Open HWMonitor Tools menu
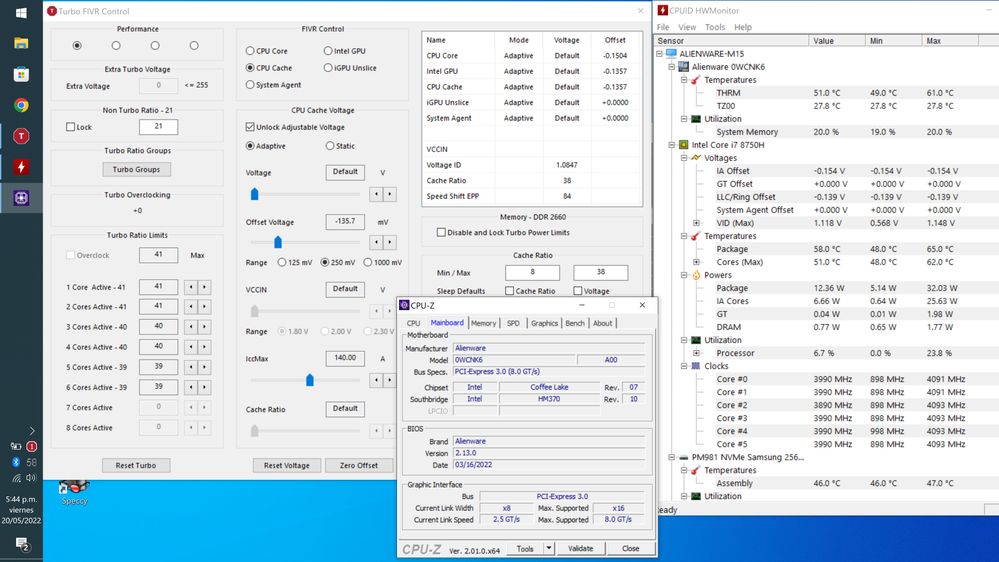Screen dimensions: 999x562 (715, 27)
